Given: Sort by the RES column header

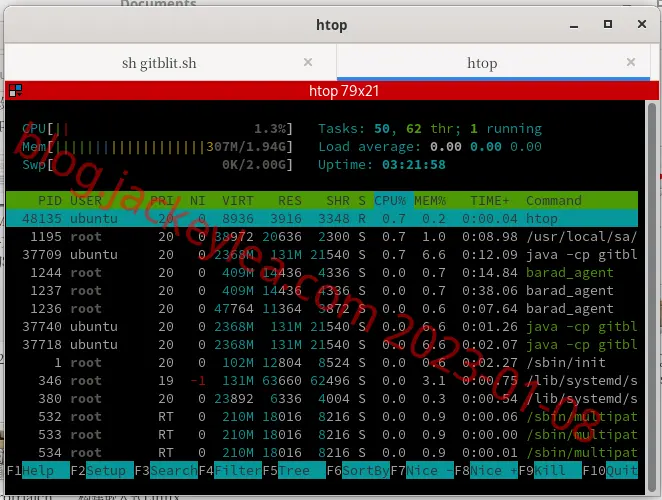Looking at the screenshot, I should point(290,200).
